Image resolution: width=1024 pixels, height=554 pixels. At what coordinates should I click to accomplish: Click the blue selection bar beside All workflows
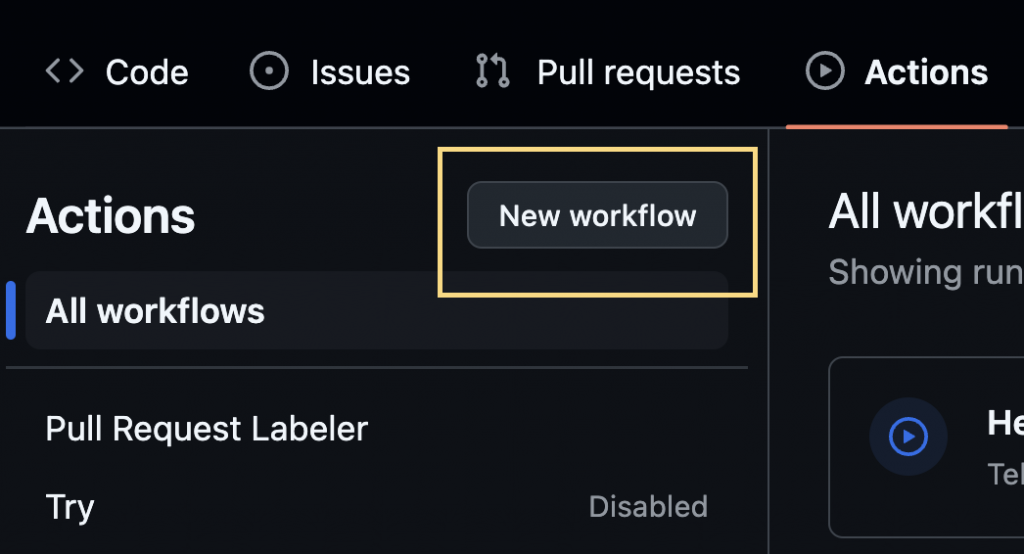[x=11, y=311]
